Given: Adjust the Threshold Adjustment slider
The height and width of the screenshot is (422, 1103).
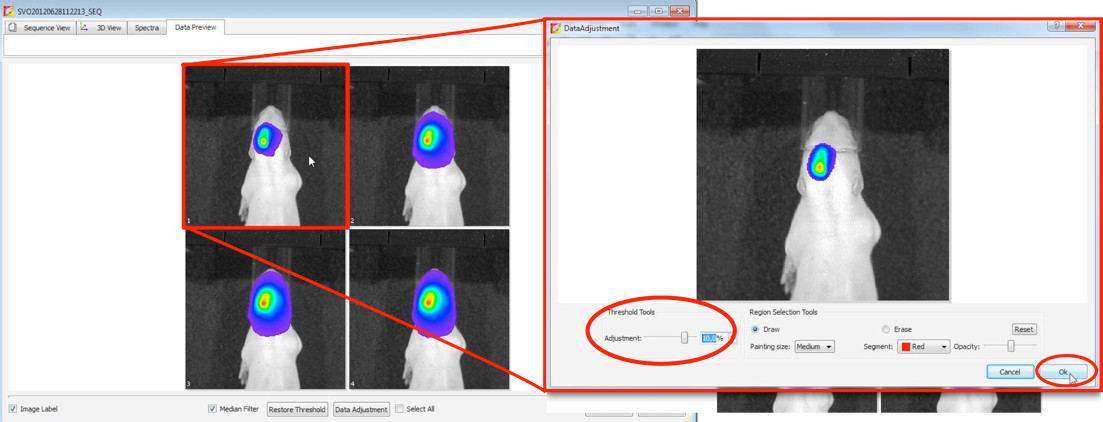Looking at the screenshot, I should [x=684, y=338].
